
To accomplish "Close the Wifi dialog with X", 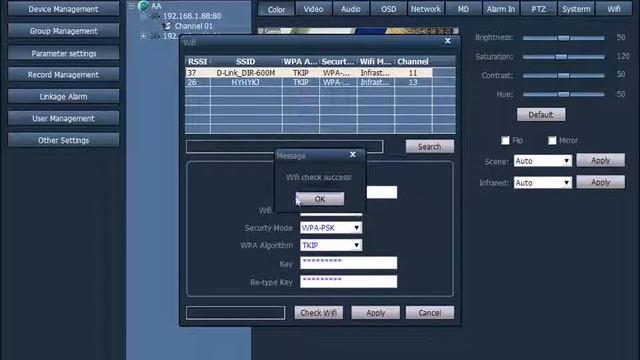I will click(448, 41).
